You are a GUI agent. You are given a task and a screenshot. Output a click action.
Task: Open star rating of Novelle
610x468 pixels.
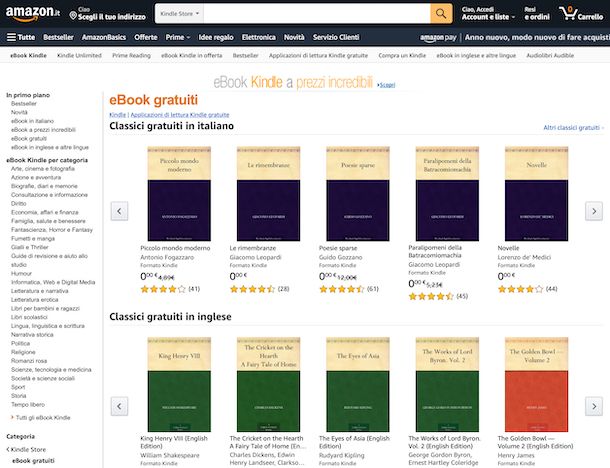(x=521, y=289)
